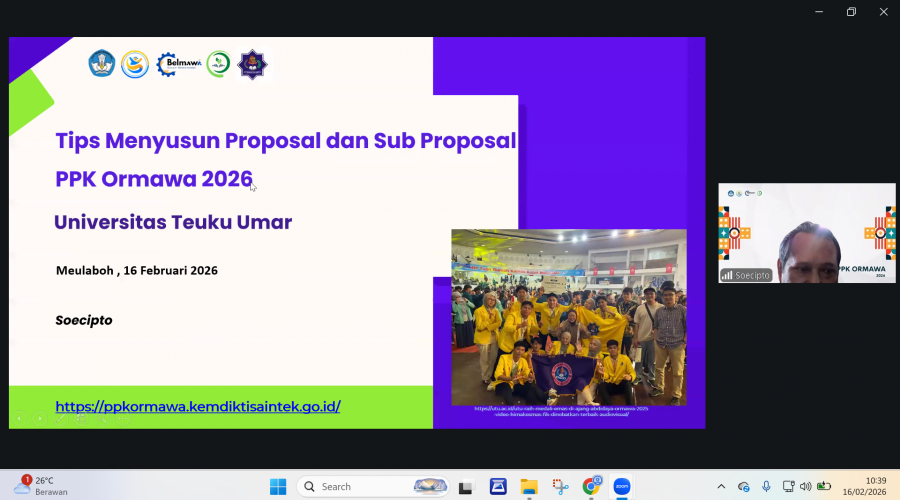The image size is (900, 500).
Task: Click the group photo on the slide
Action: tap(568, 317)
